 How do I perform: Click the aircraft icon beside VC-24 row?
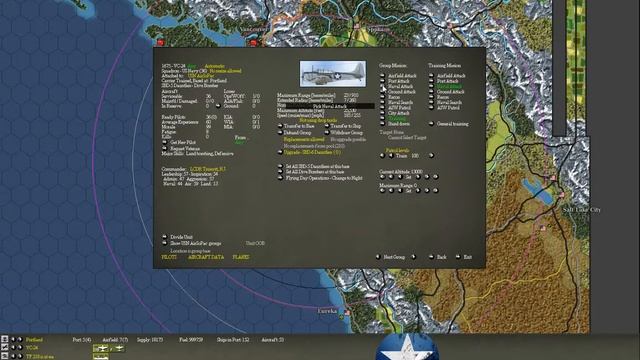click(4, 347)
